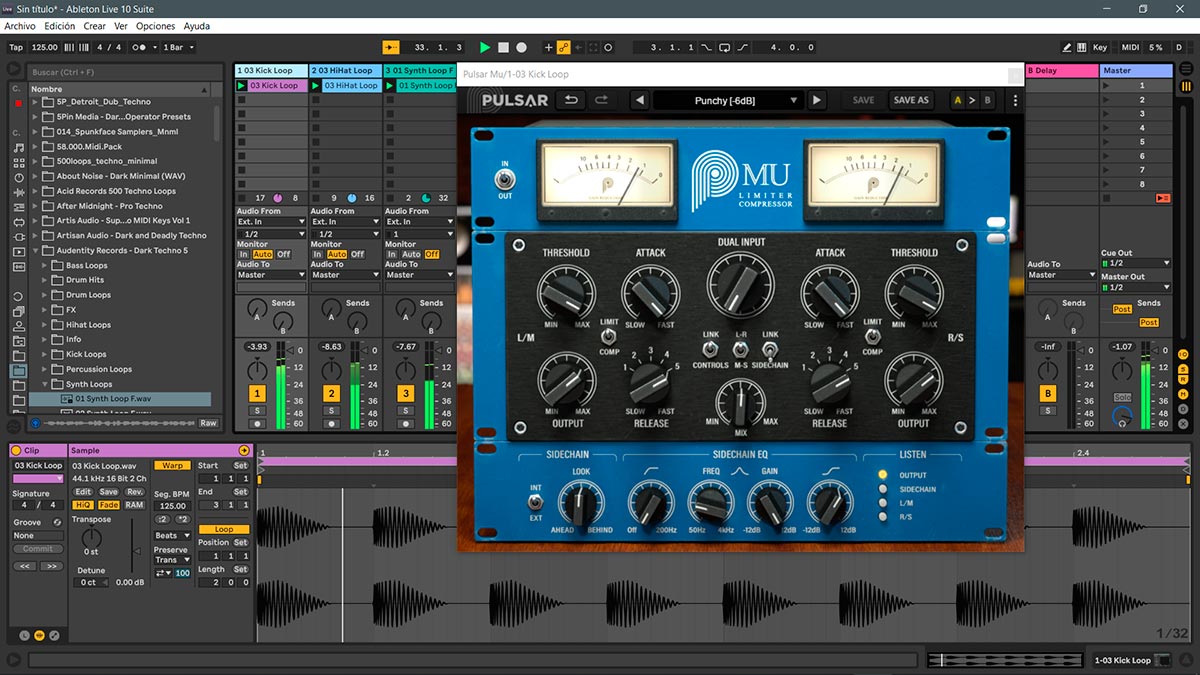Select OUTPUT in the LISTEN section
The image size is (1200, 675).
(882, 475)
